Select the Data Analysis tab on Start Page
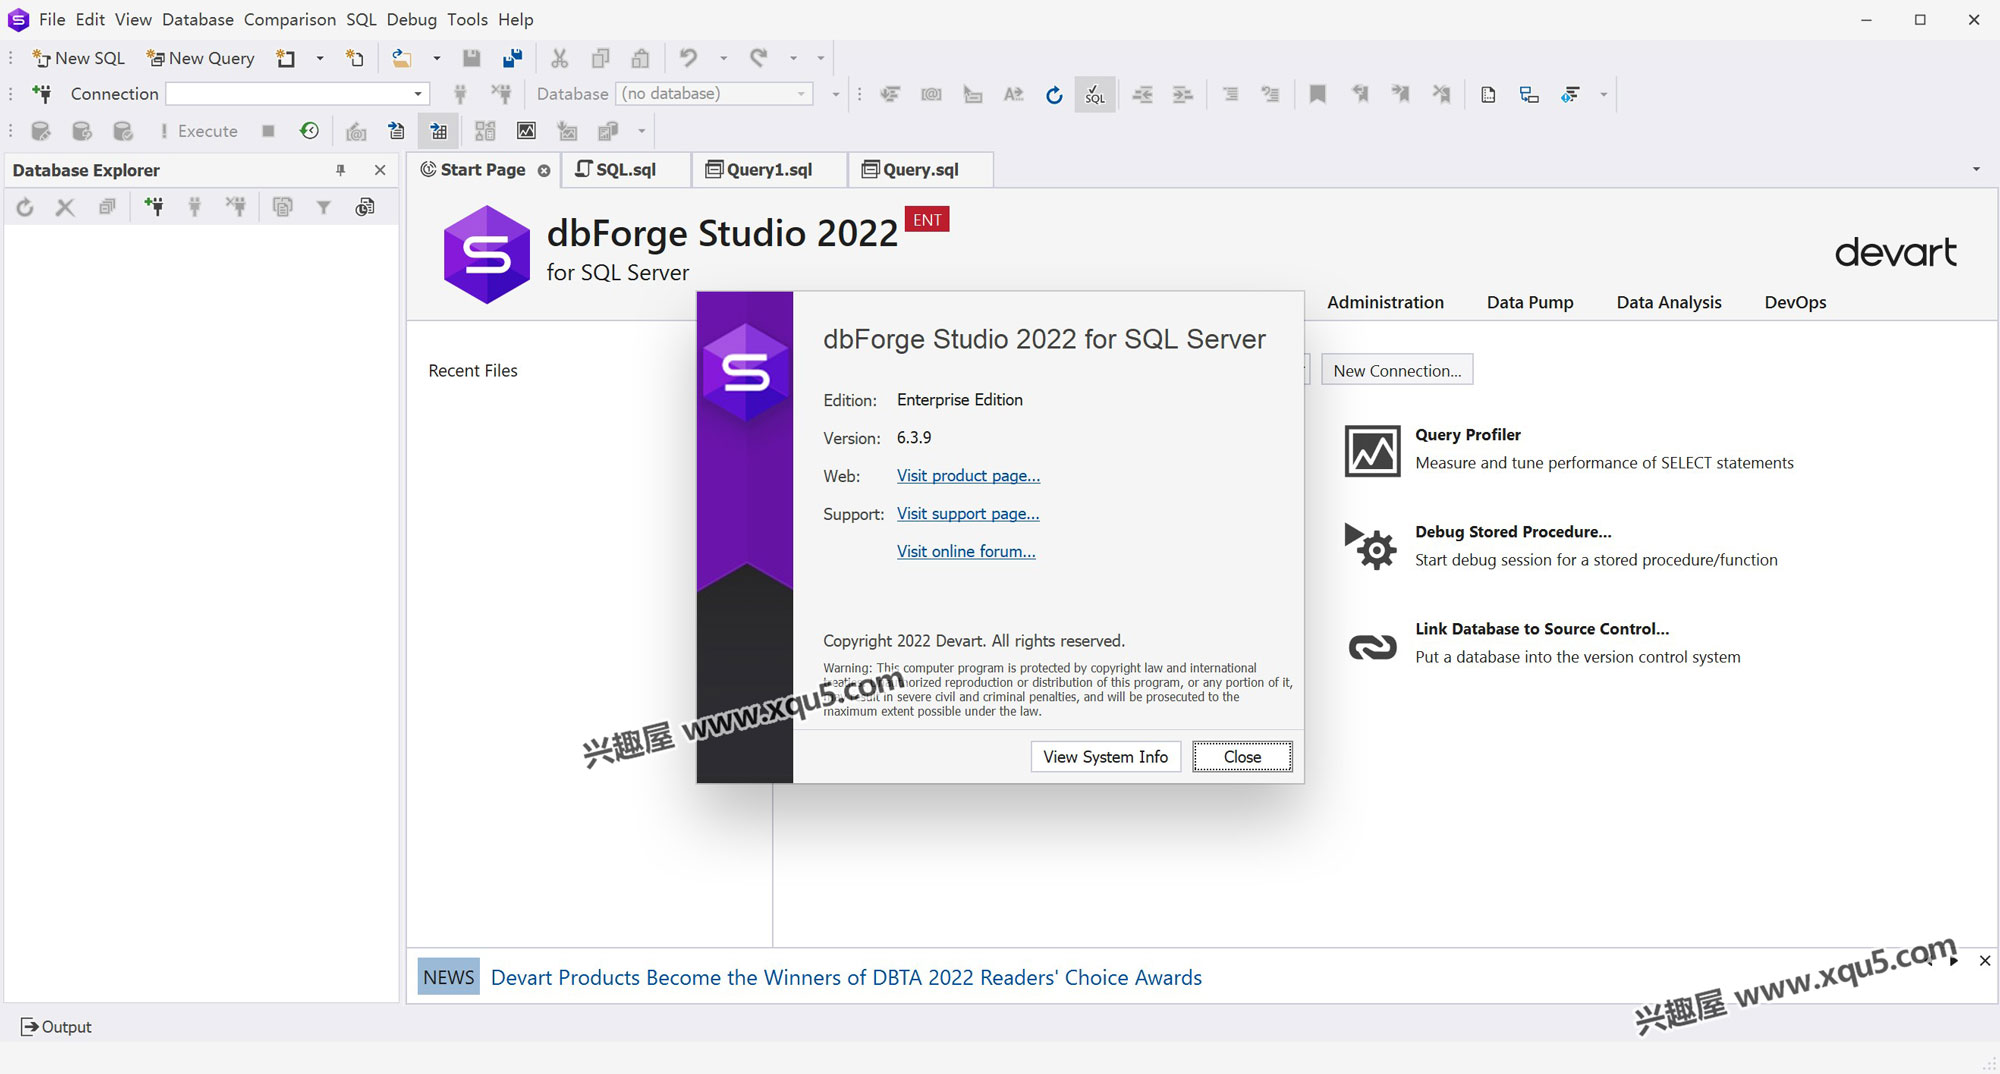 (x=1669, y=302)
